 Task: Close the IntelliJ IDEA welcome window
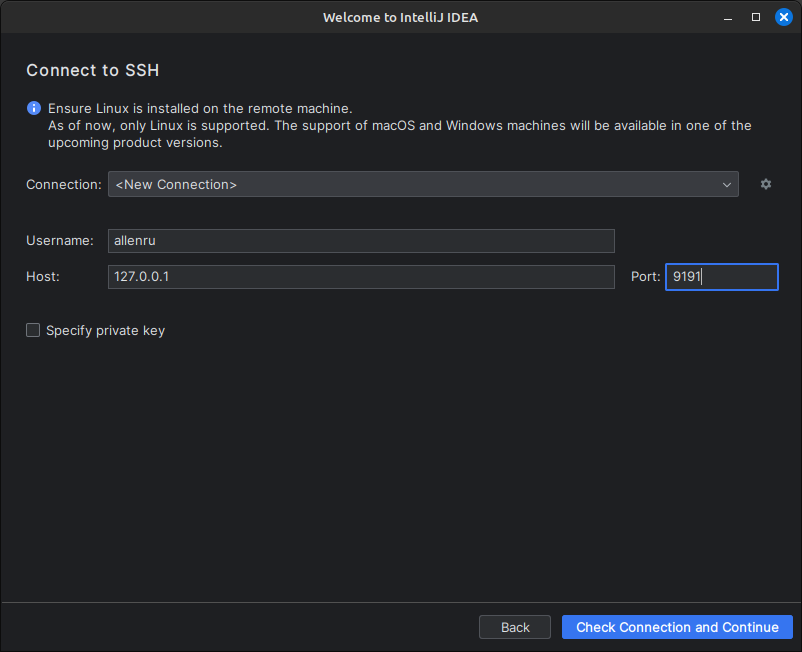tap(783, 17)
